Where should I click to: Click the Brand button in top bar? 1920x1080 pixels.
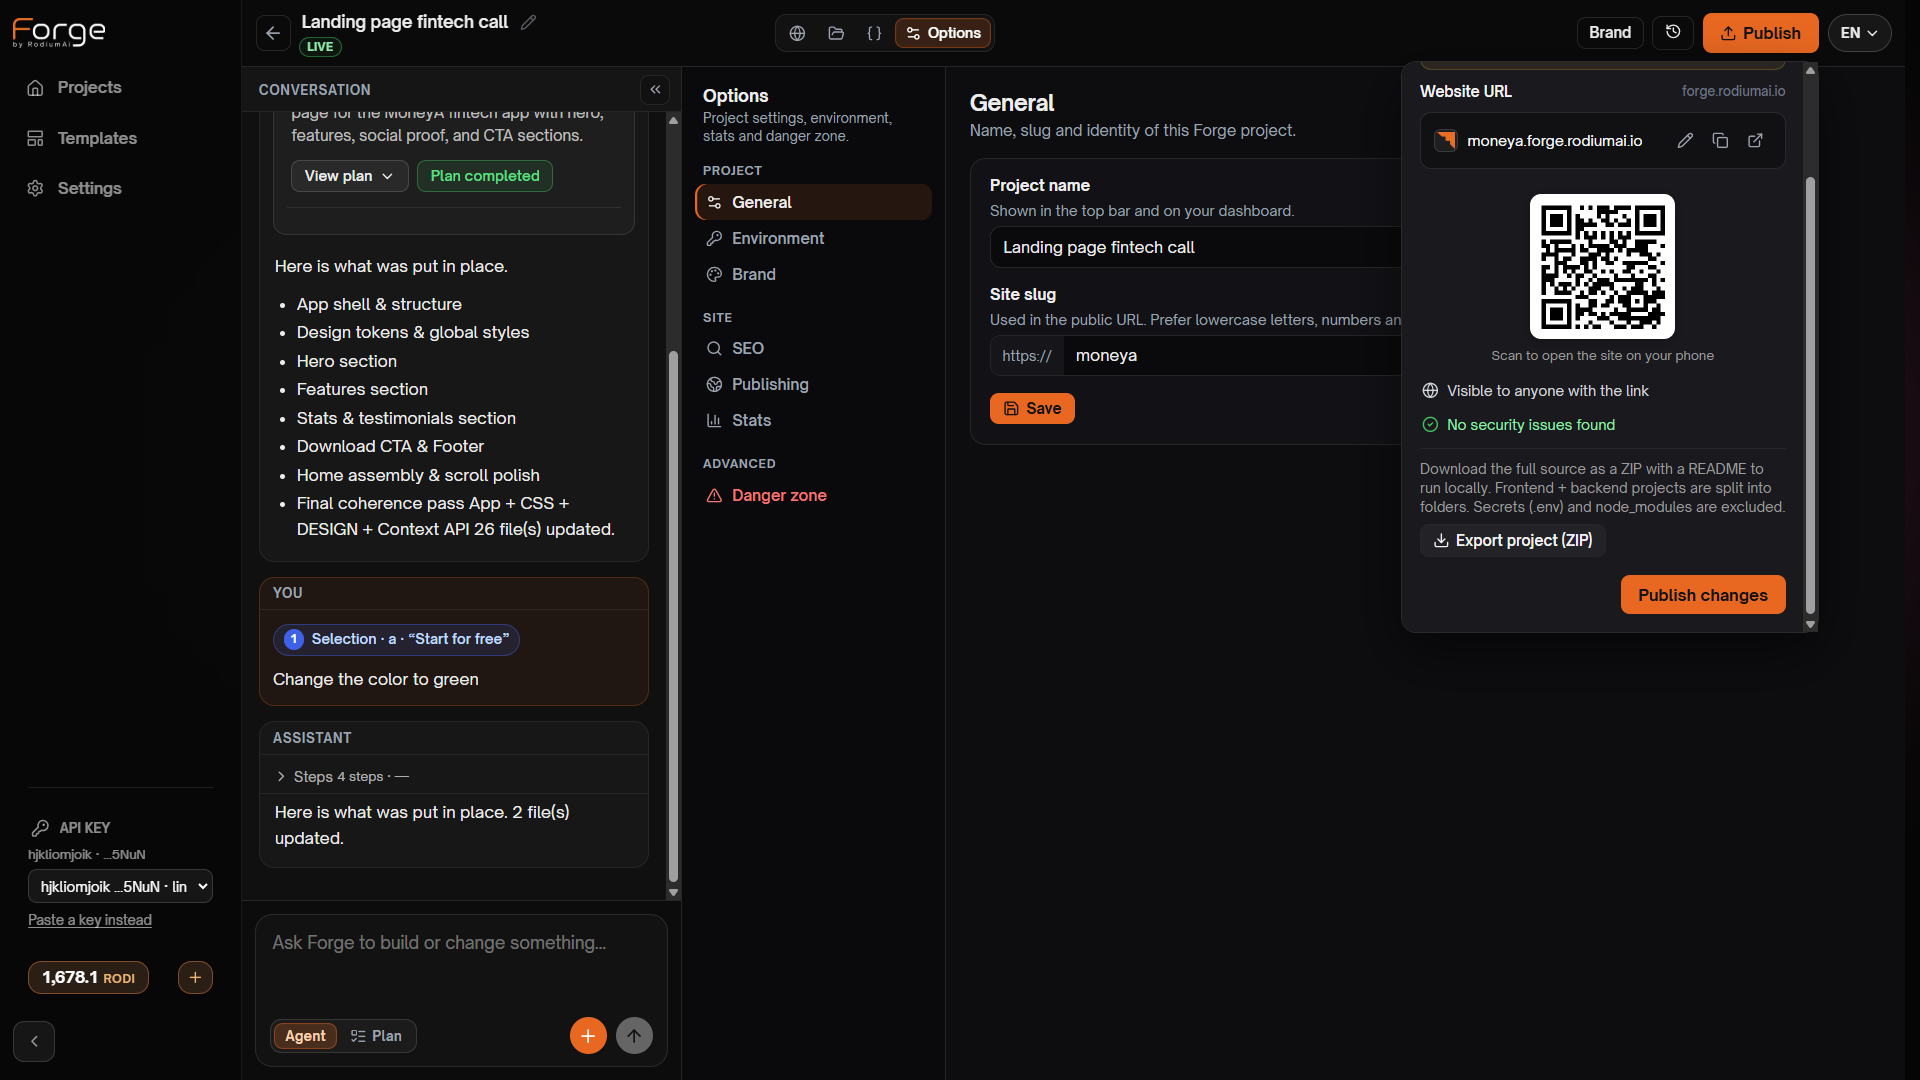coord(1609,33)
